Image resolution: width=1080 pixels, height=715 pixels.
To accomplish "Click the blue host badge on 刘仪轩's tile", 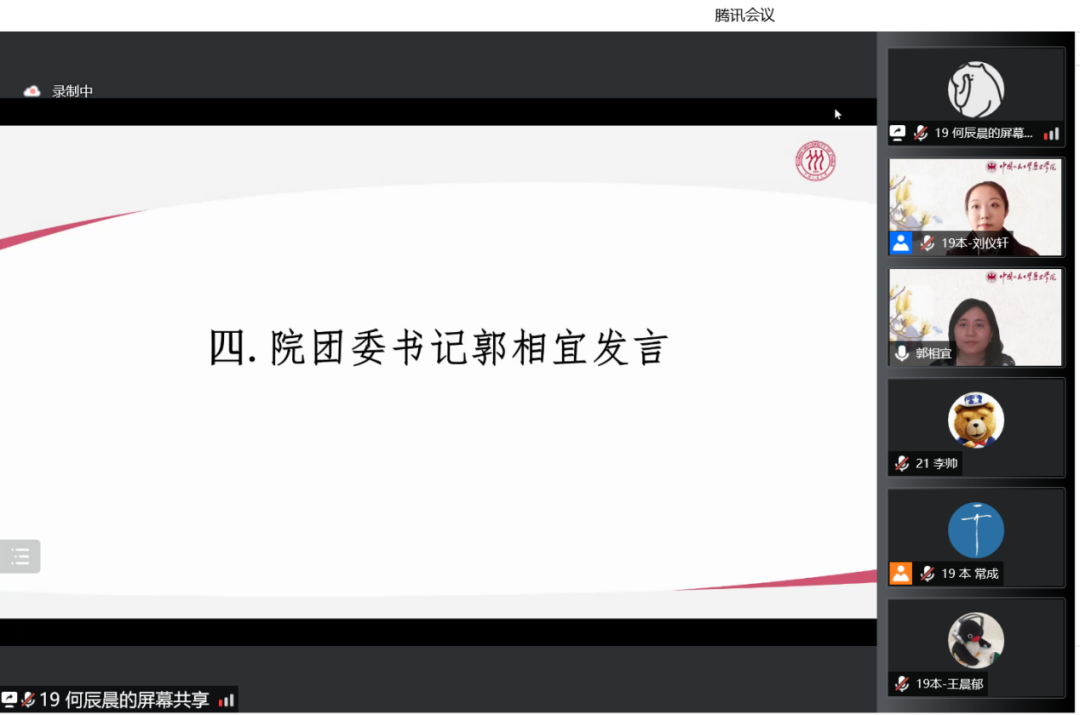I will point(901,243).
